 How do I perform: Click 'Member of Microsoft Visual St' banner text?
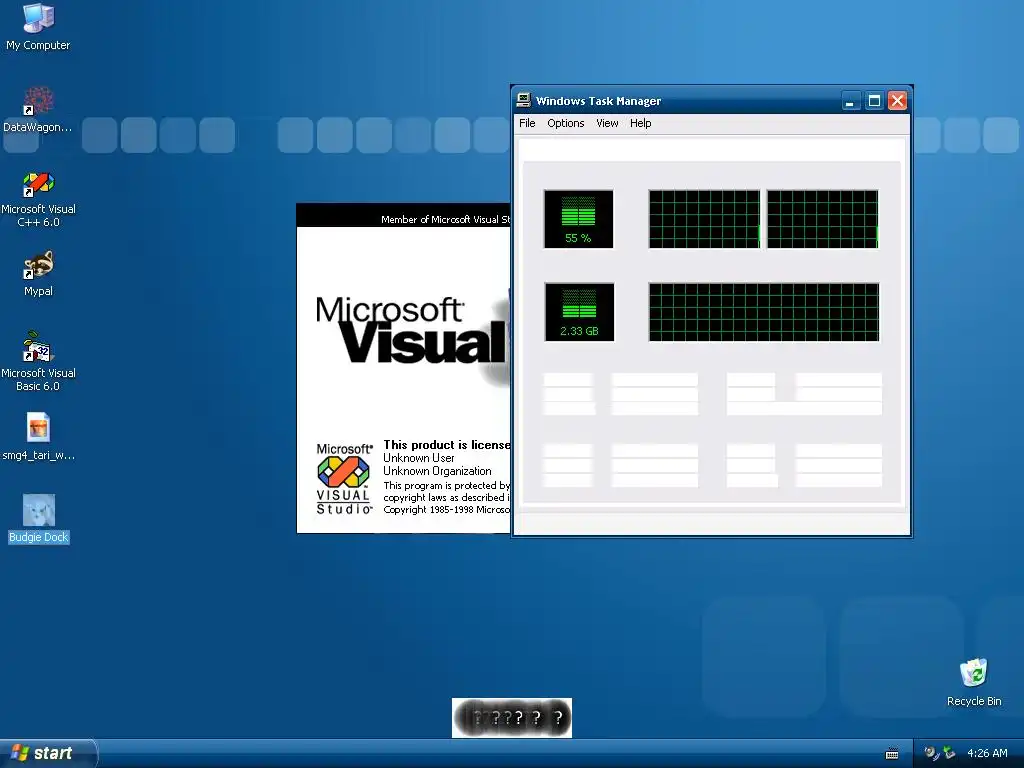point(445,219)
